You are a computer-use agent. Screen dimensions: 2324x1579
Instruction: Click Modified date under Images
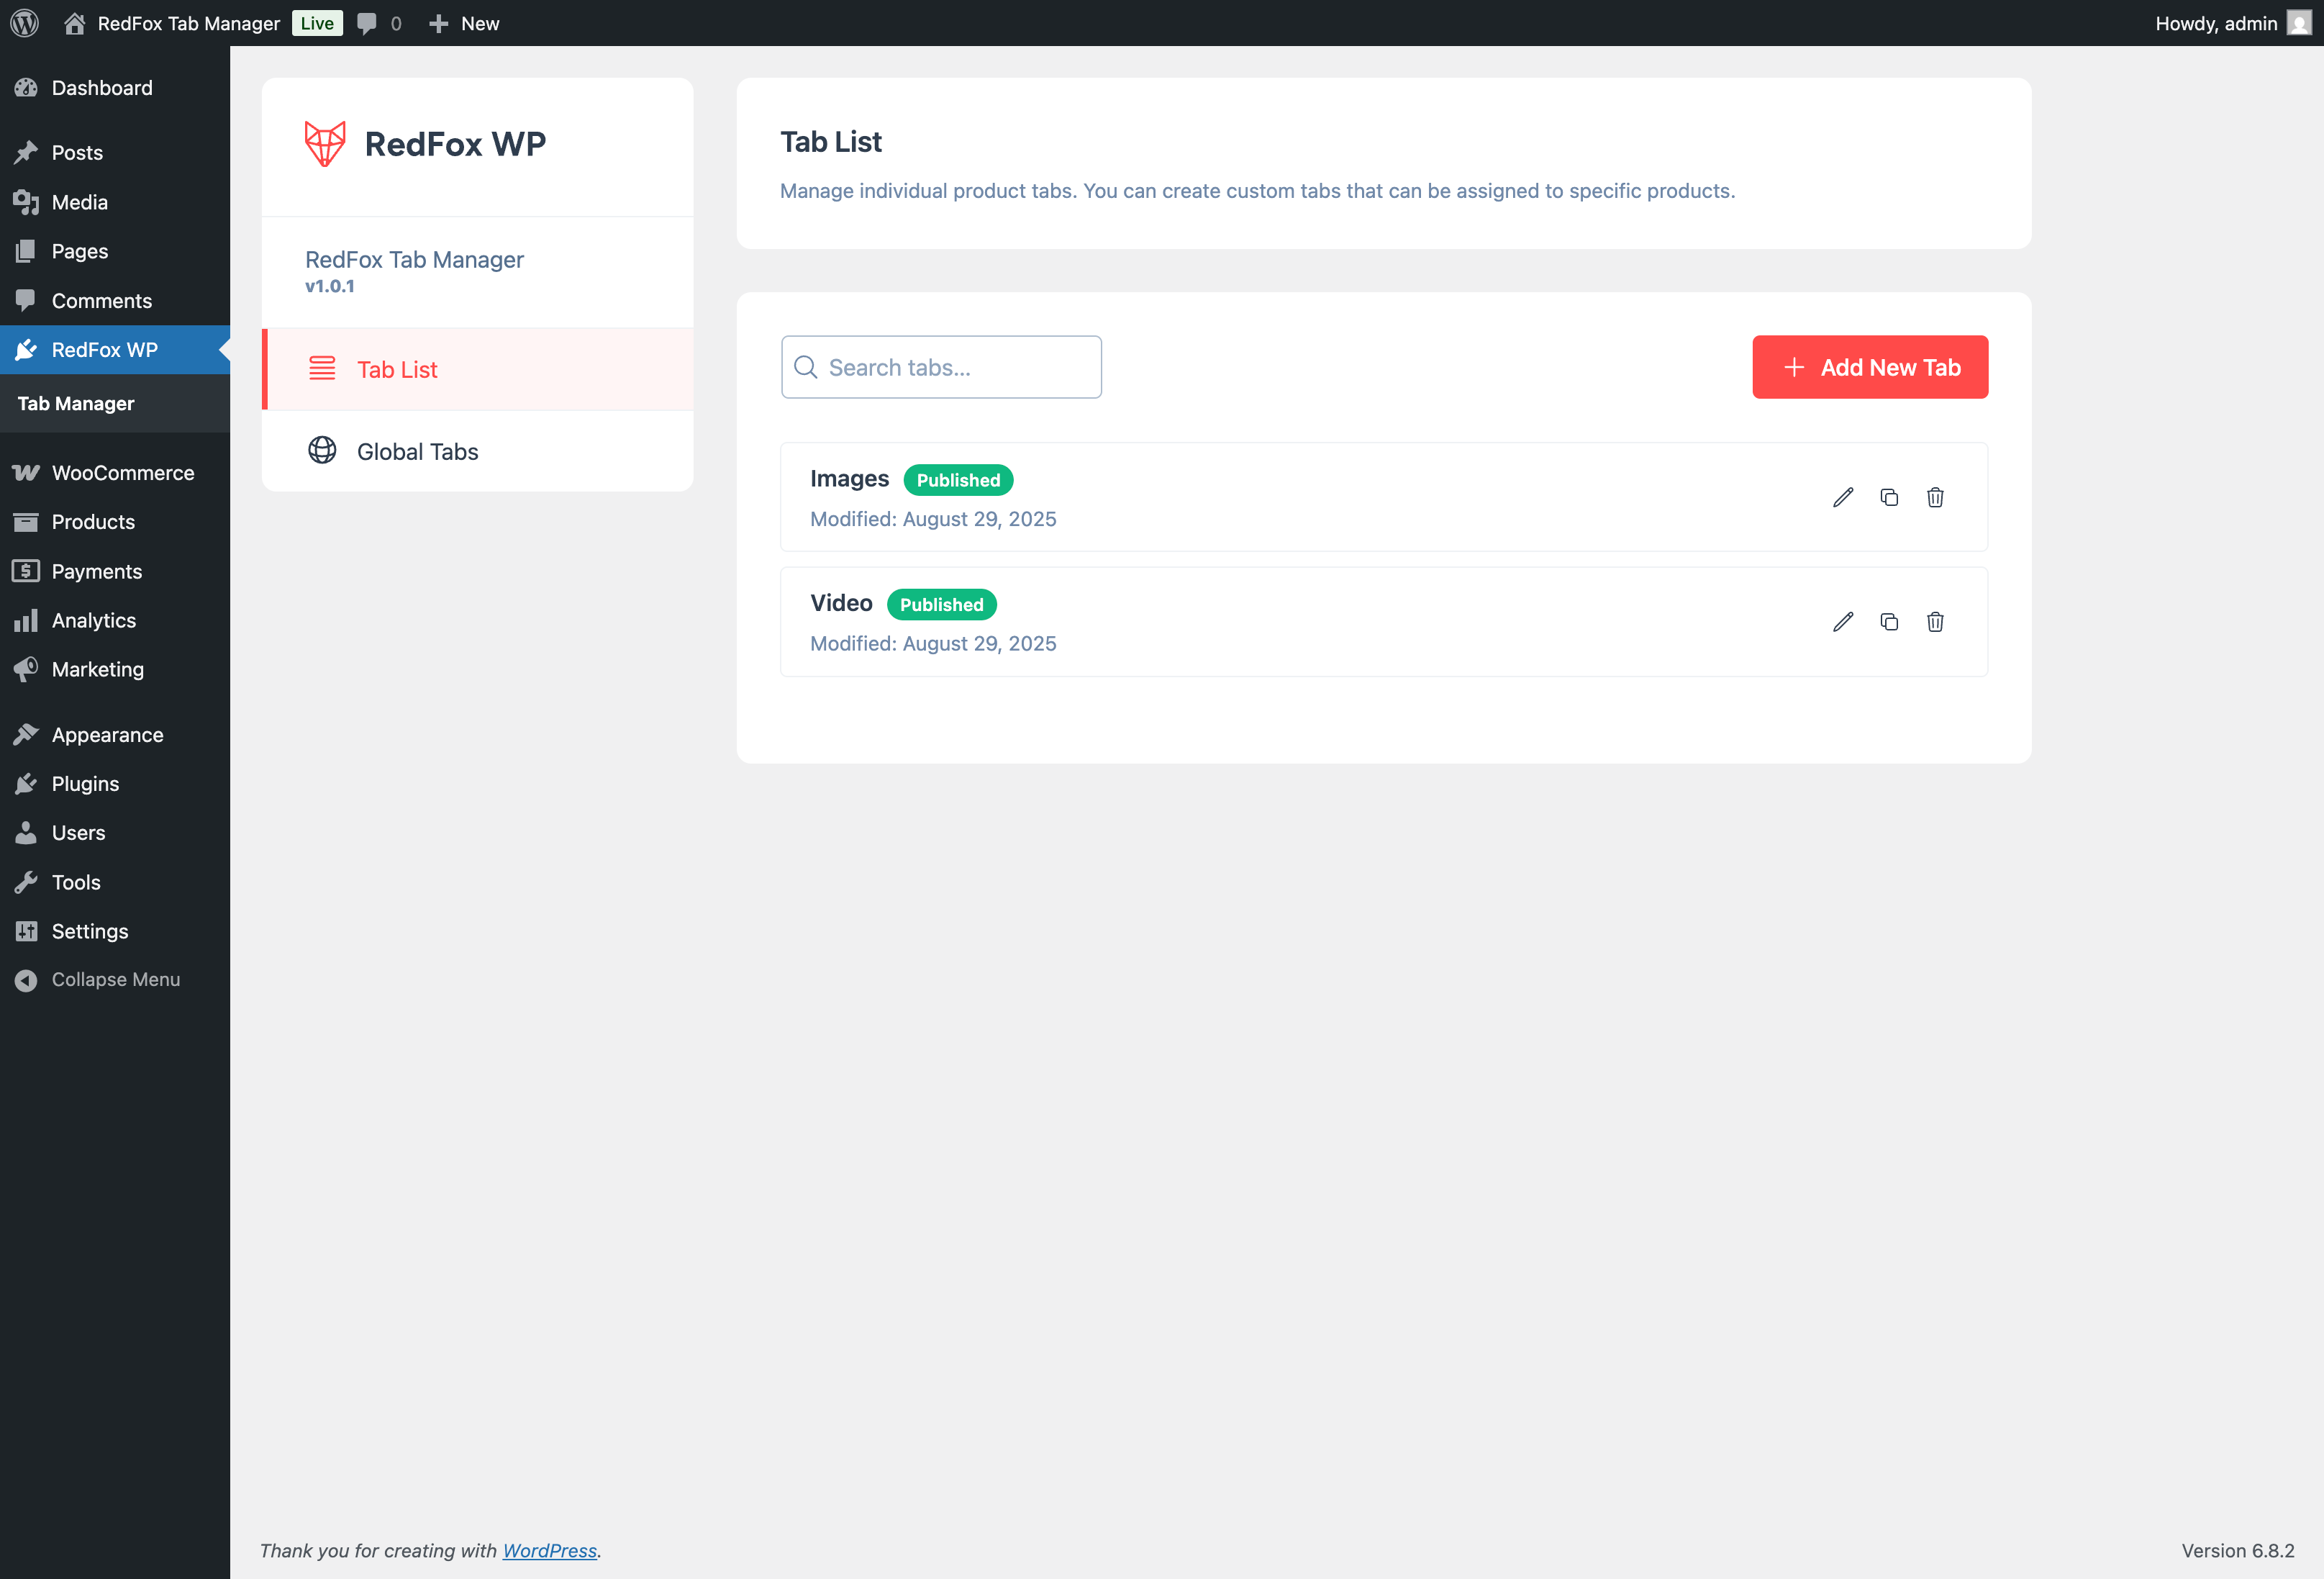click(x=933, y=519)
